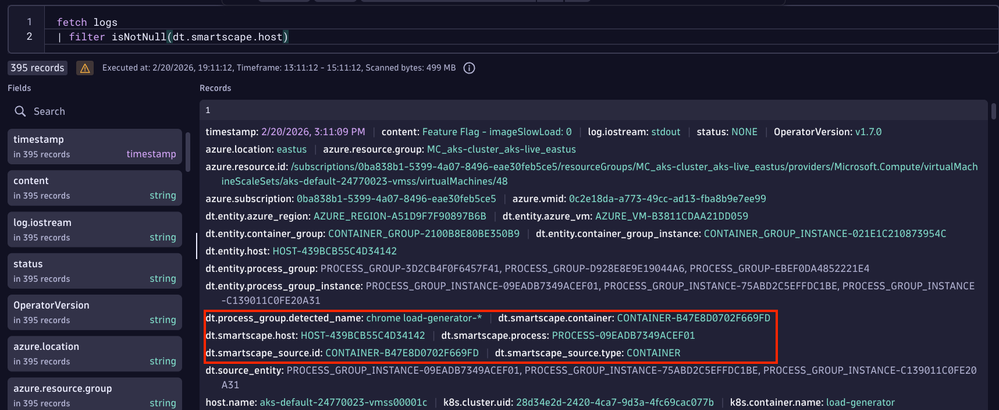Select the azure.resource.group field card

(x=95, y=395)
